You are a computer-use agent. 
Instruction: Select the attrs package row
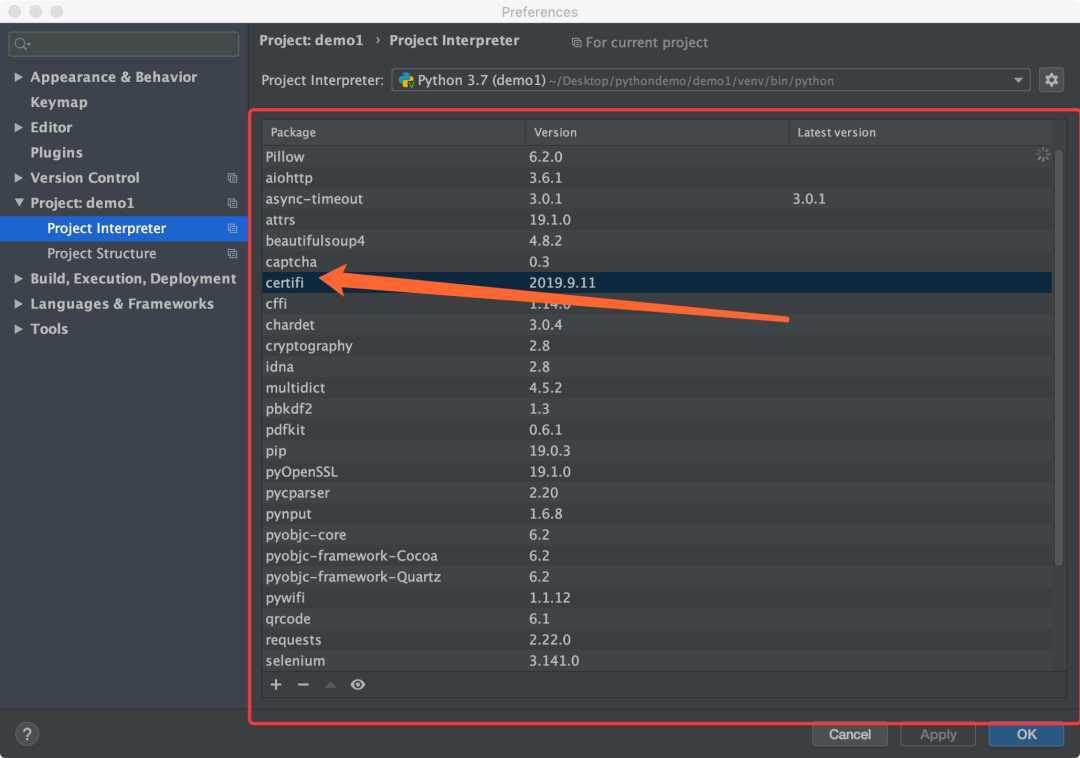657,220
